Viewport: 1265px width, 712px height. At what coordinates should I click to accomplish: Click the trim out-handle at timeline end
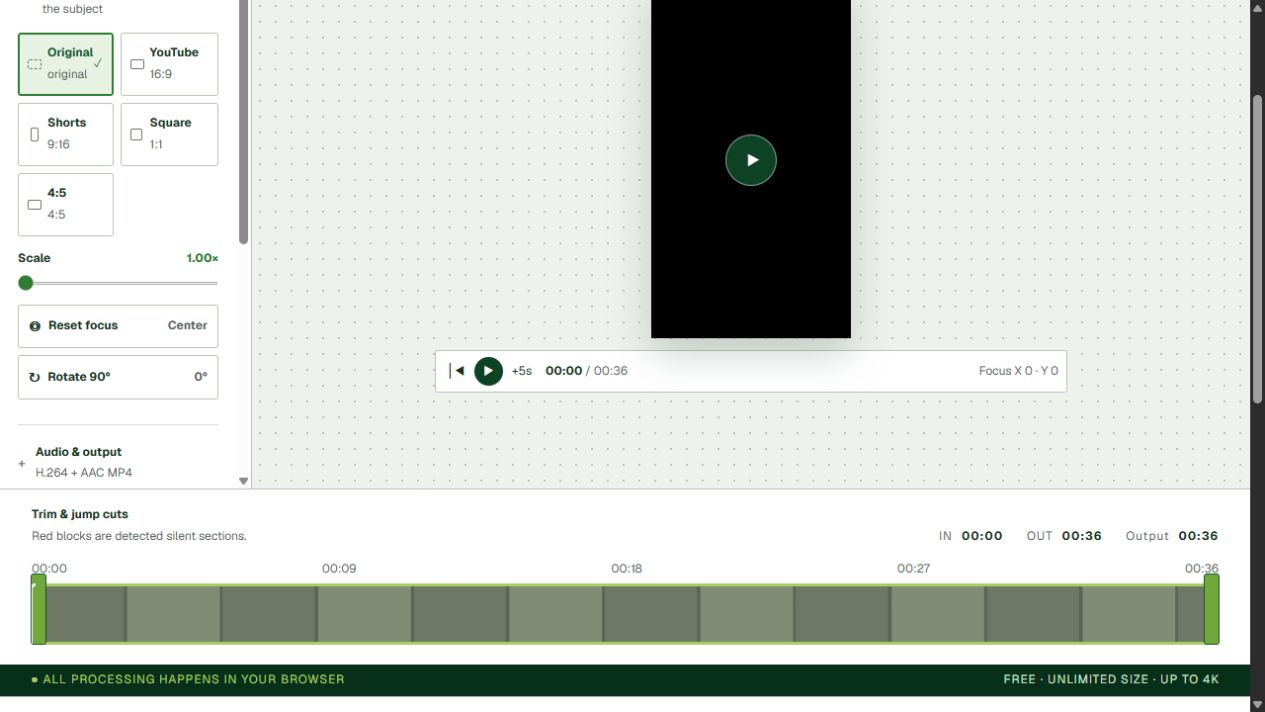pos(1211,609)
